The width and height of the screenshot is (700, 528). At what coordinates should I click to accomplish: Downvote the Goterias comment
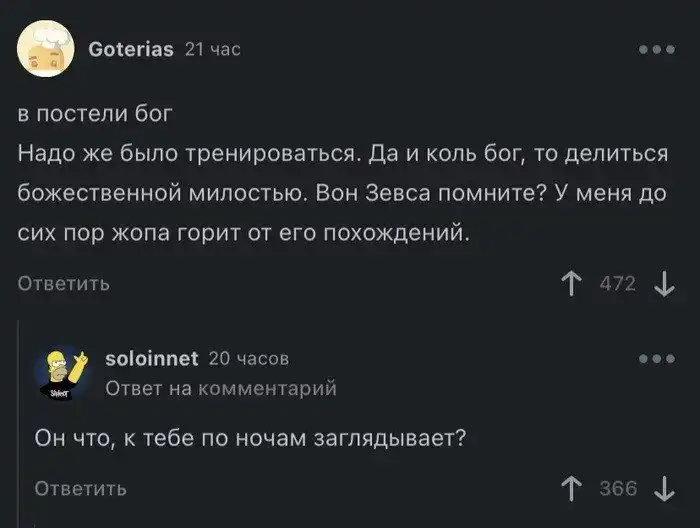(663, 284)
